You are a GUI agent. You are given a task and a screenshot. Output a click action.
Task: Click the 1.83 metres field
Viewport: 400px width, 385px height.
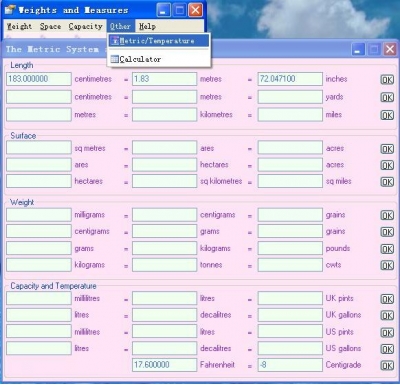[164, 79]
